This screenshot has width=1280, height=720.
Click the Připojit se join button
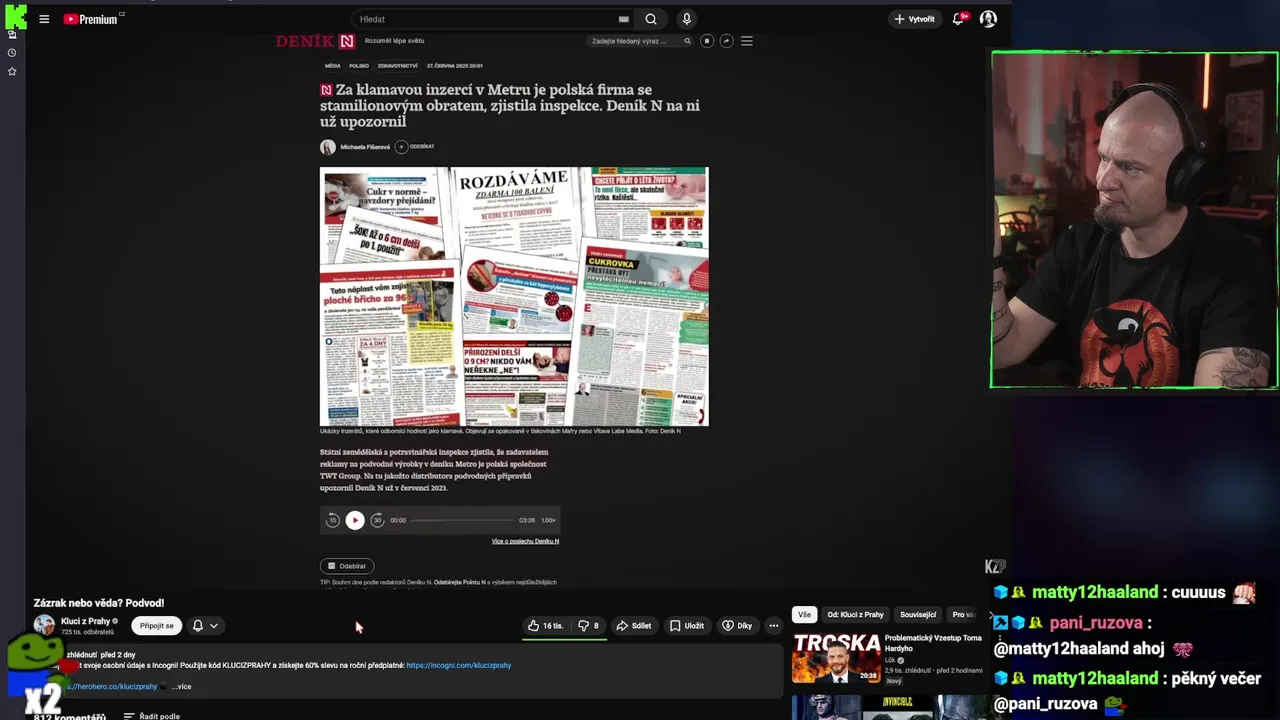pos(156,626)
